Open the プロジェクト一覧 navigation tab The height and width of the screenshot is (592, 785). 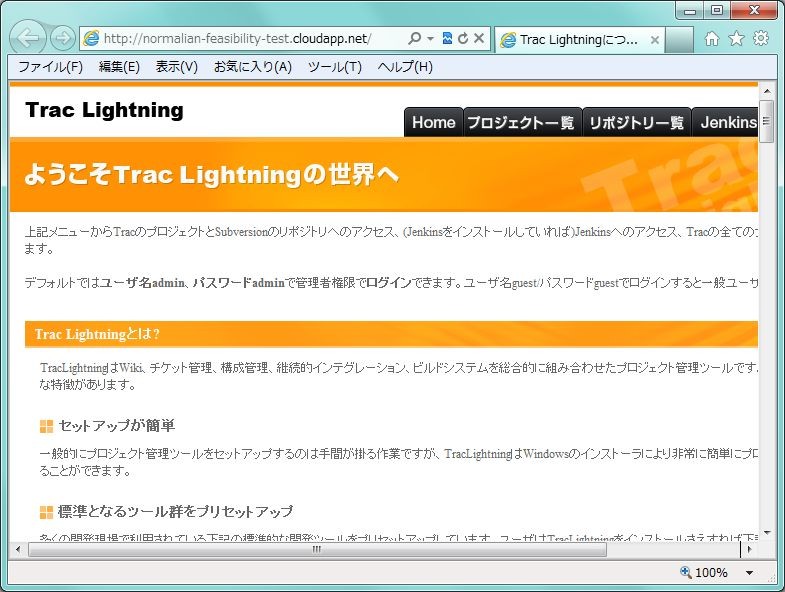(521, 122)
